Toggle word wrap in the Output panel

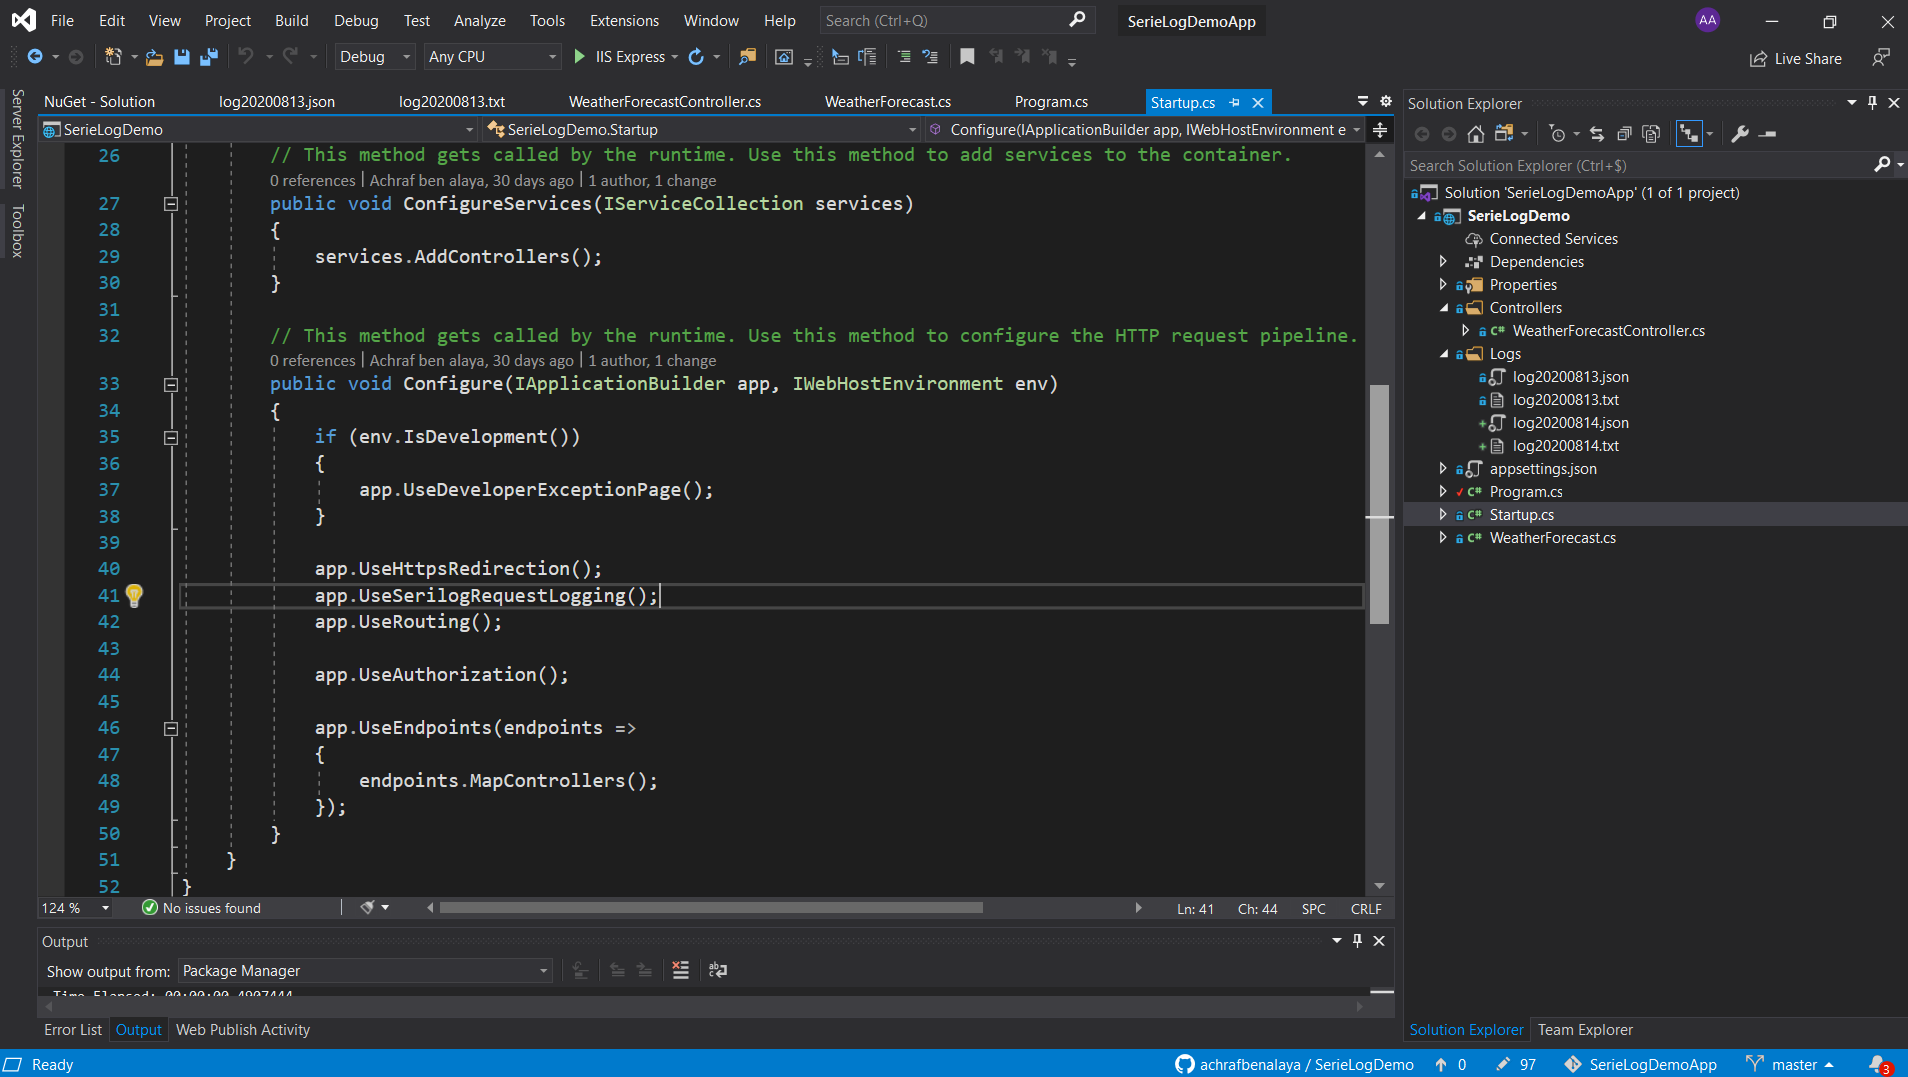pyautogui.click(x=718, y=970)
